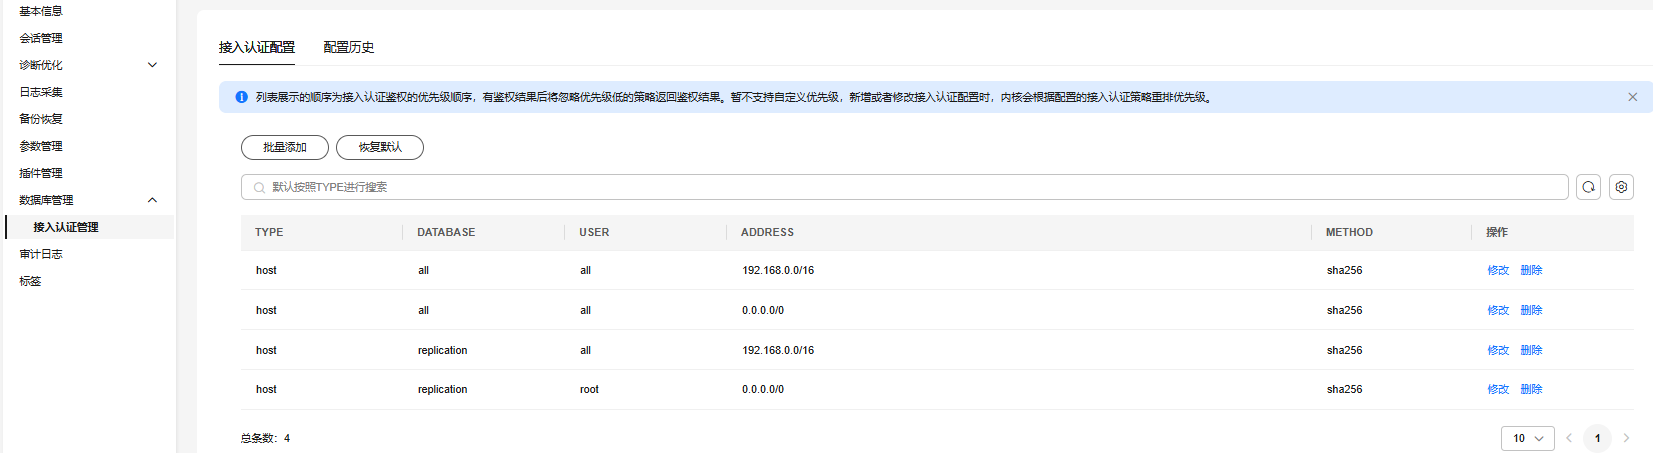
Task: Click the 恢复默认 button
Action: coord(380,147)
